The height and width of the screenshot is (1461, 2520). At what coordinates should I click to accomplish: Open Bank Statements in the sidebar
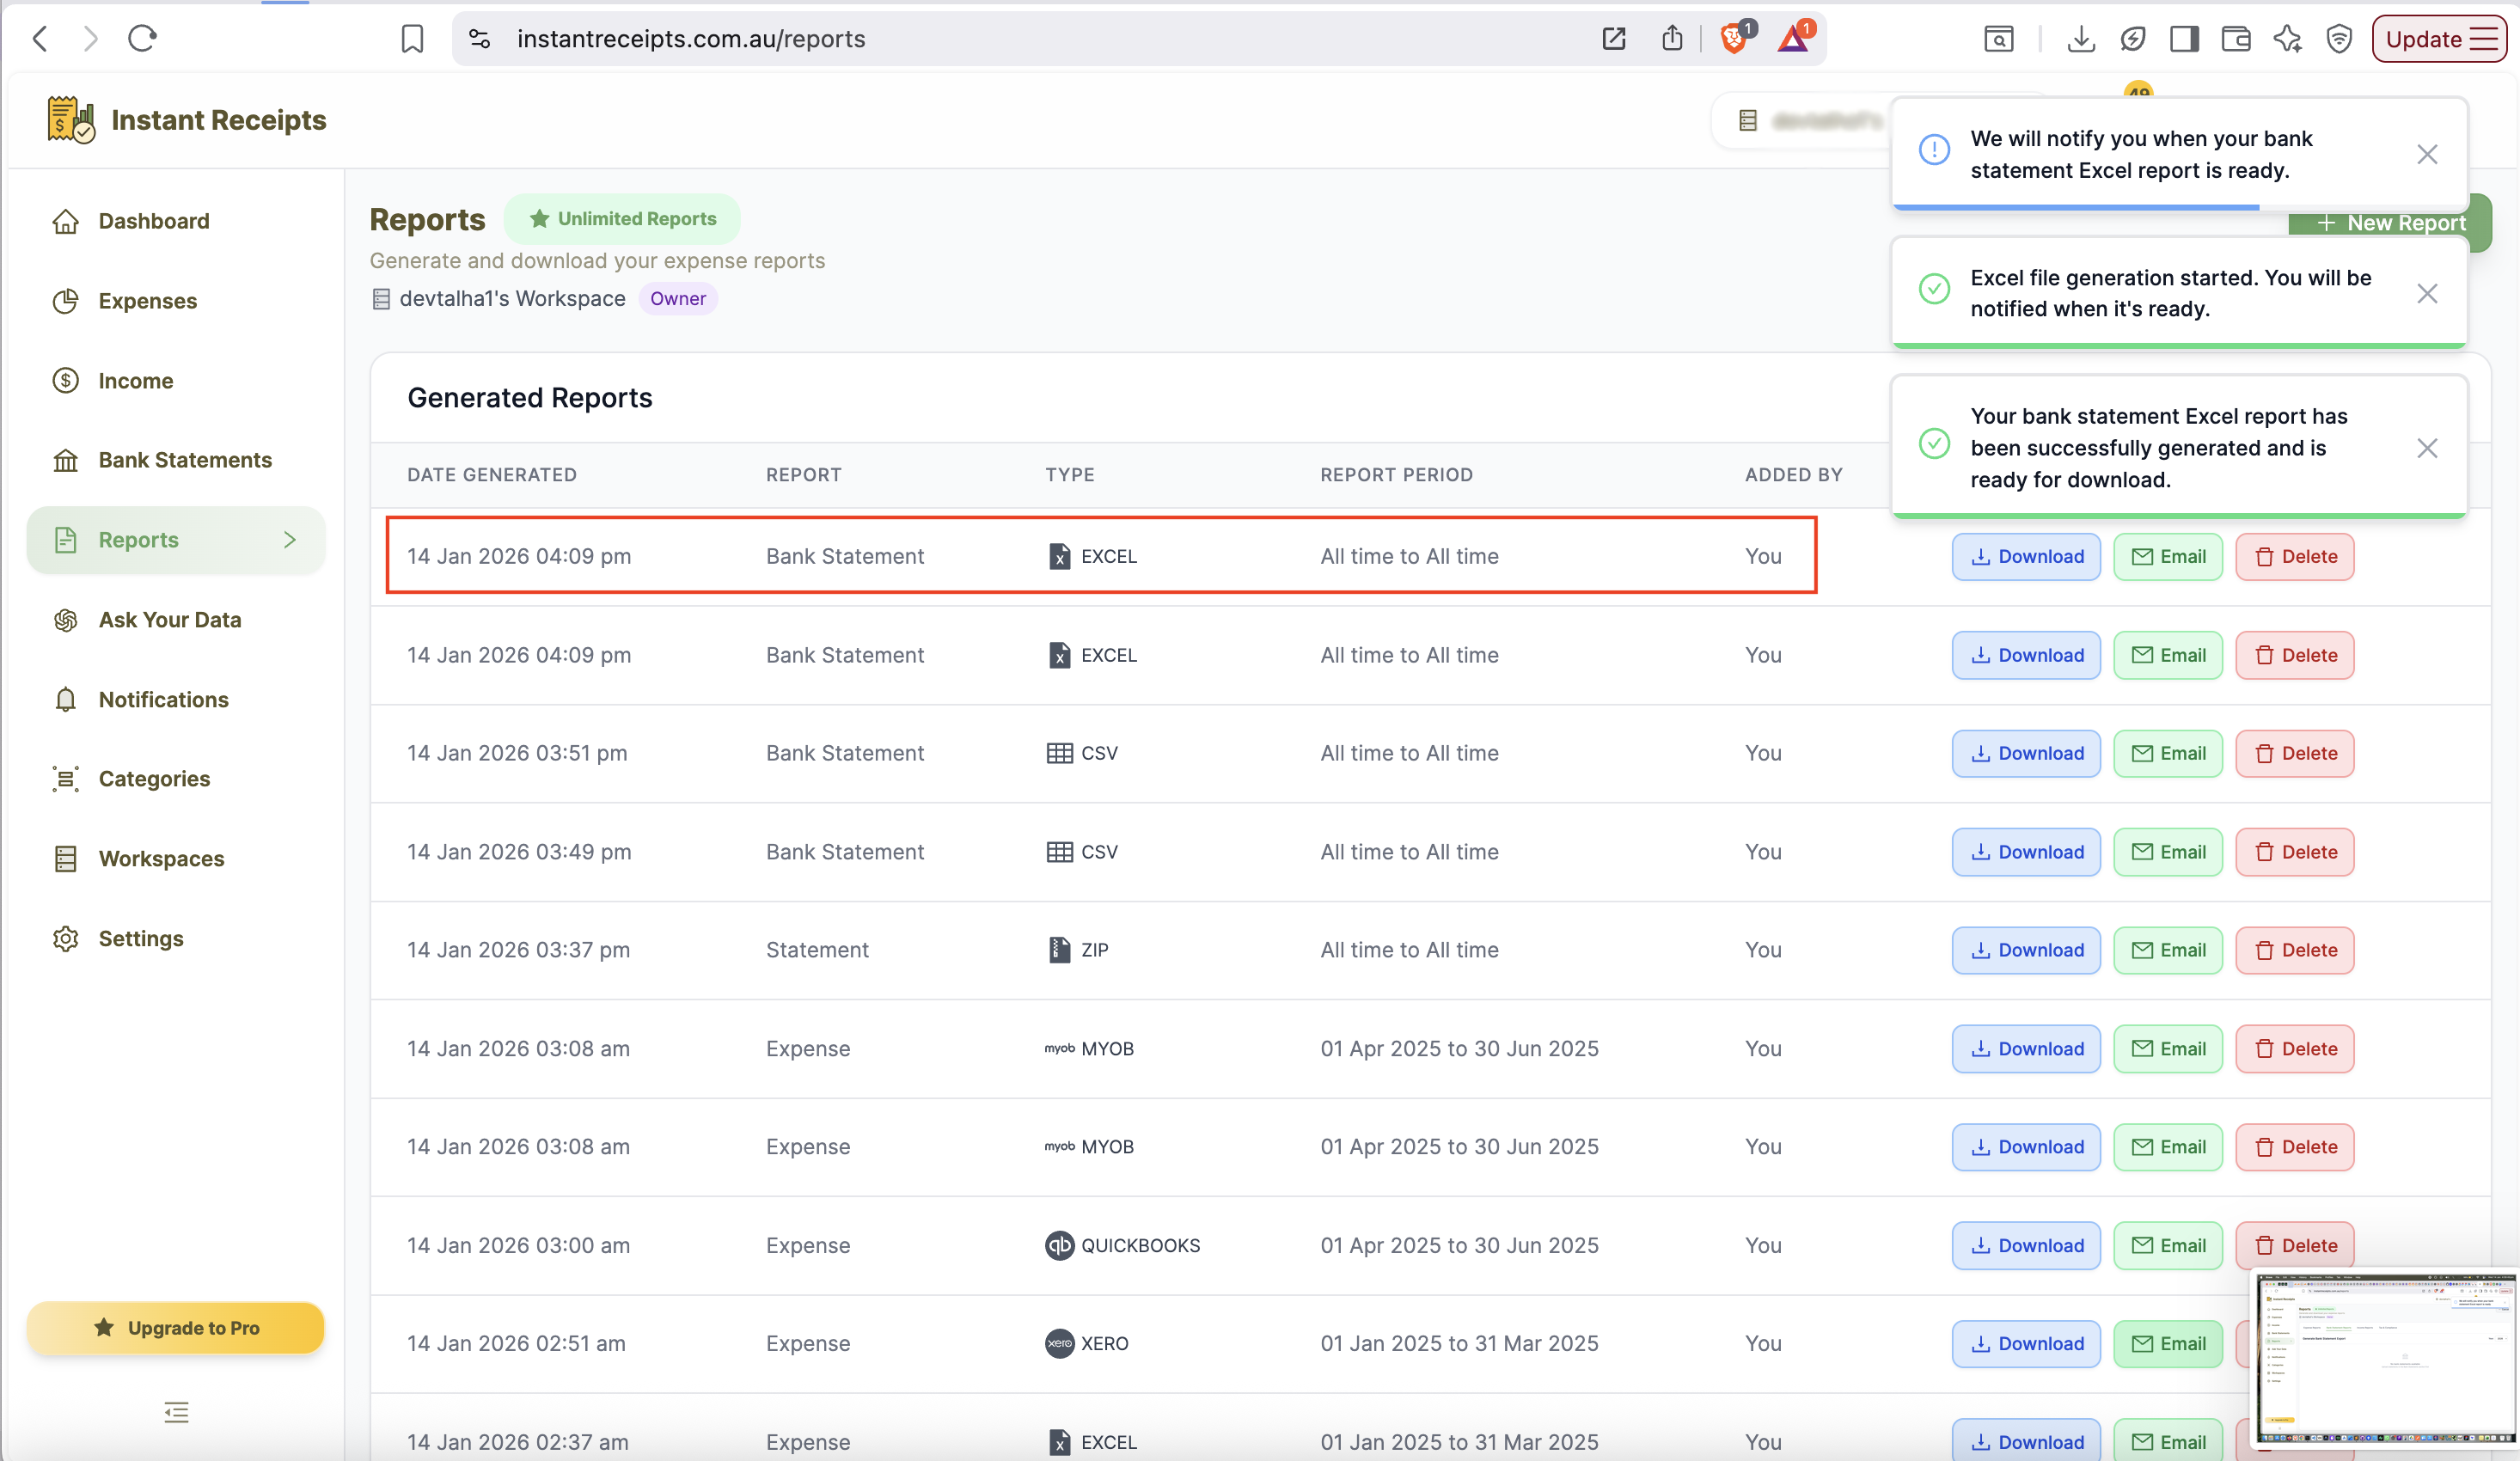pos(176,460)
